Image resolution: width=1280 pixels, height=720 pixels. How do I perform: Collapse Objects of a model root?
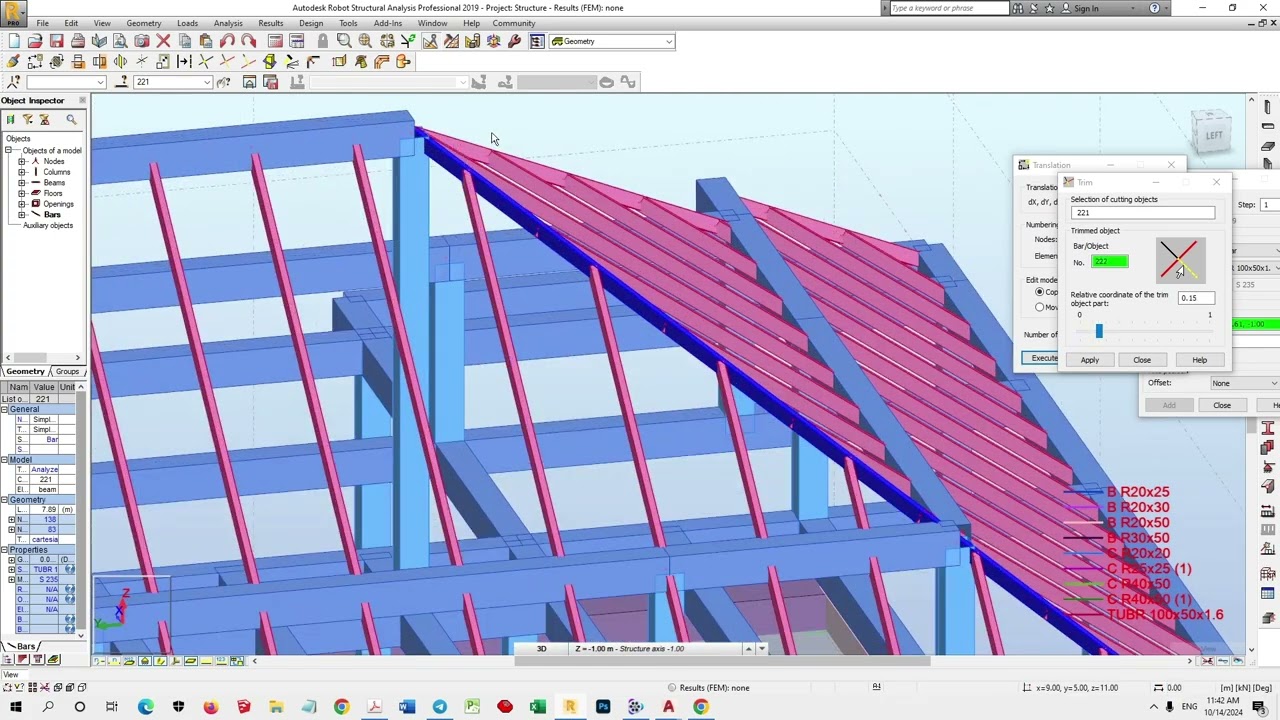[x=8, y=151]
